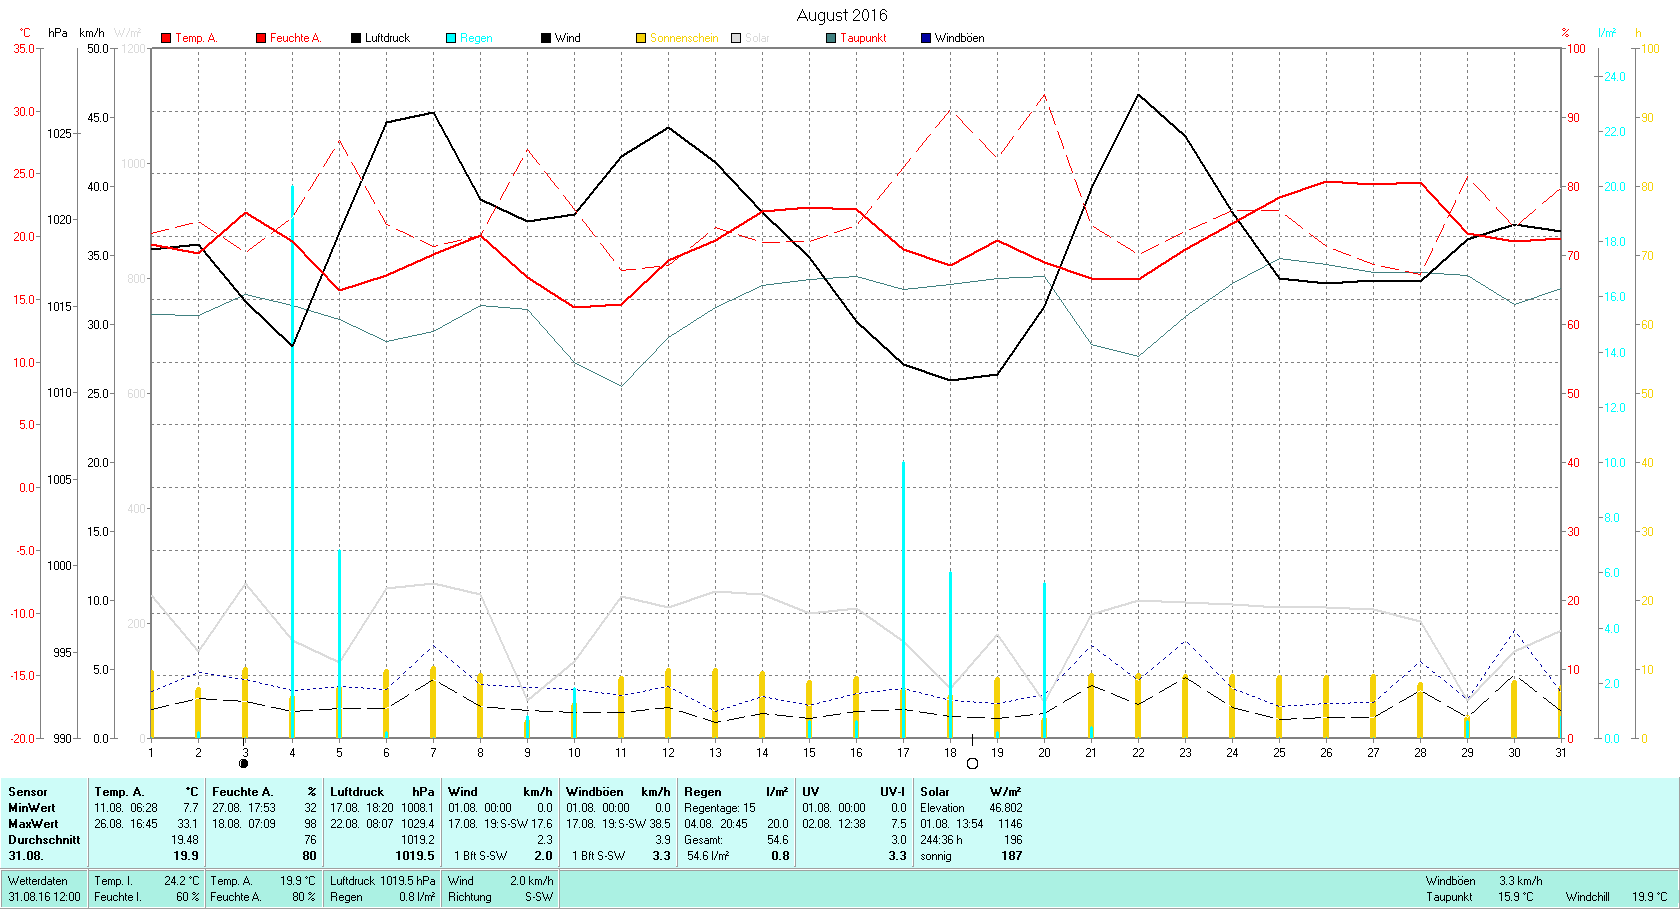Click the cyan Regen legend swatch
The height and width of the screenshot is (909, 1680).
[x=451, y=38]
